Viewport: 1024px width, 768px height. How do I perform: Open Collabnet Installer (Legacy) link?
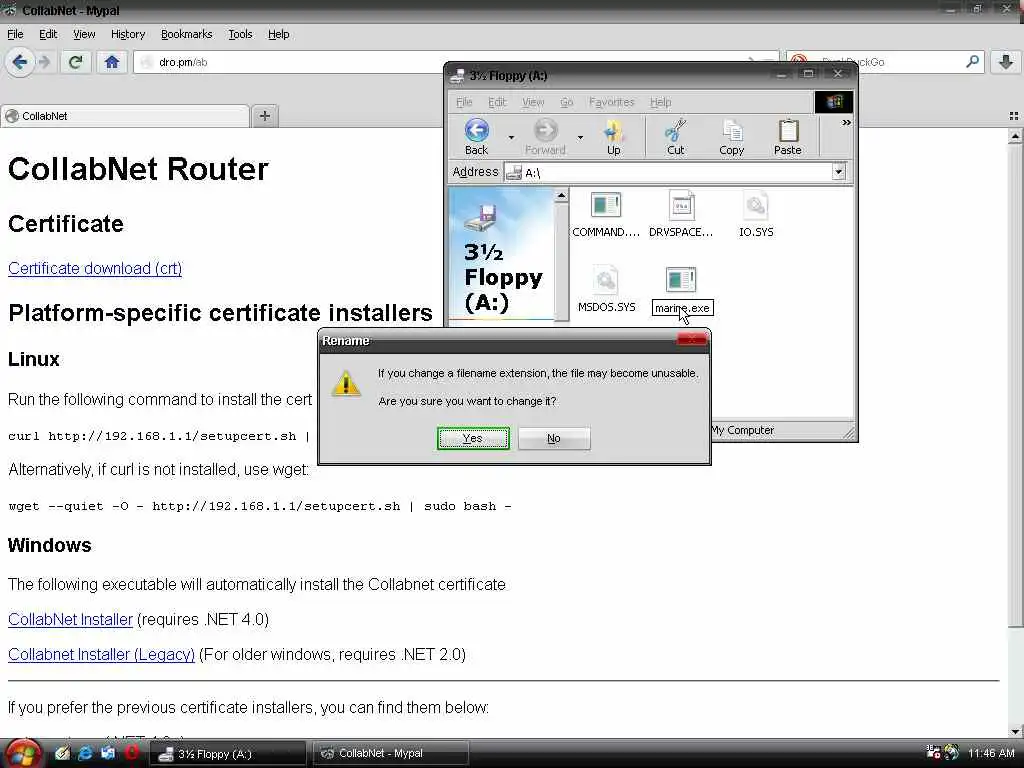[x=101, y=654]
